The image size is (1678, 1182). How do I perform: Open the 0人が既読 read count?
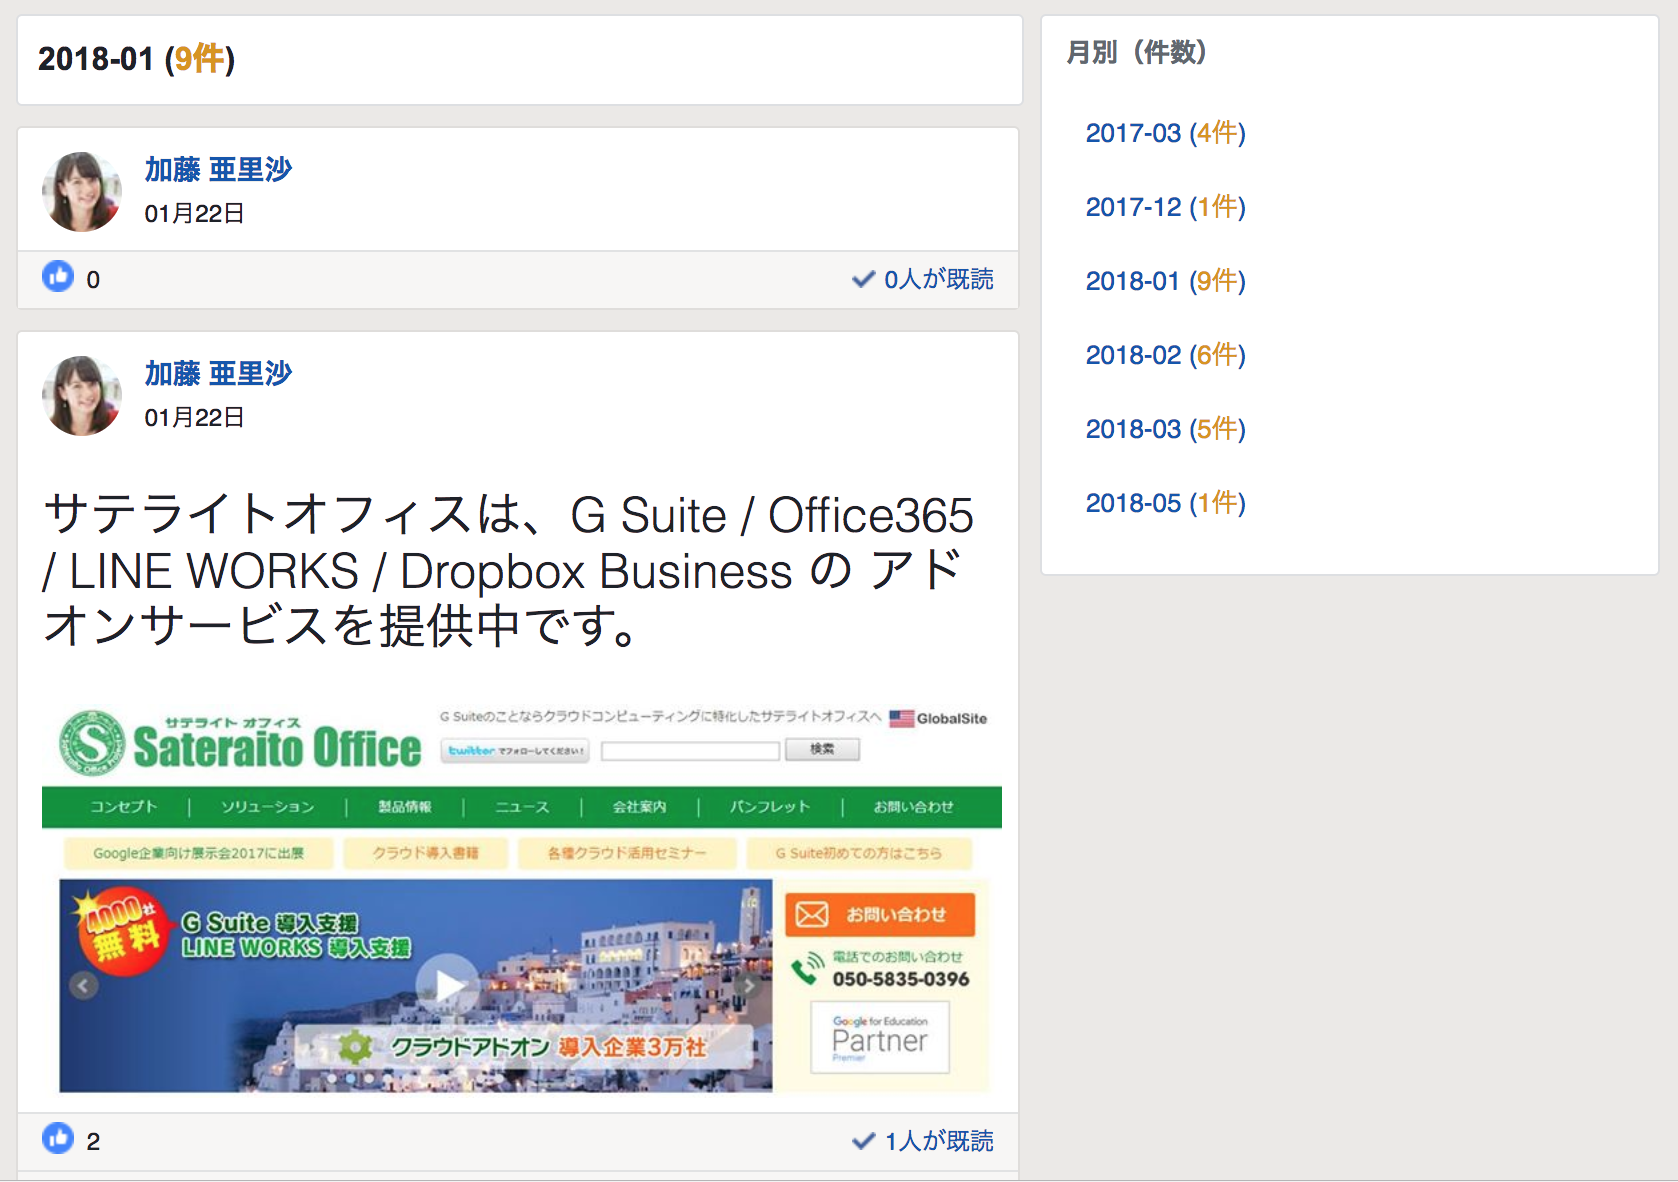point(938,279)
